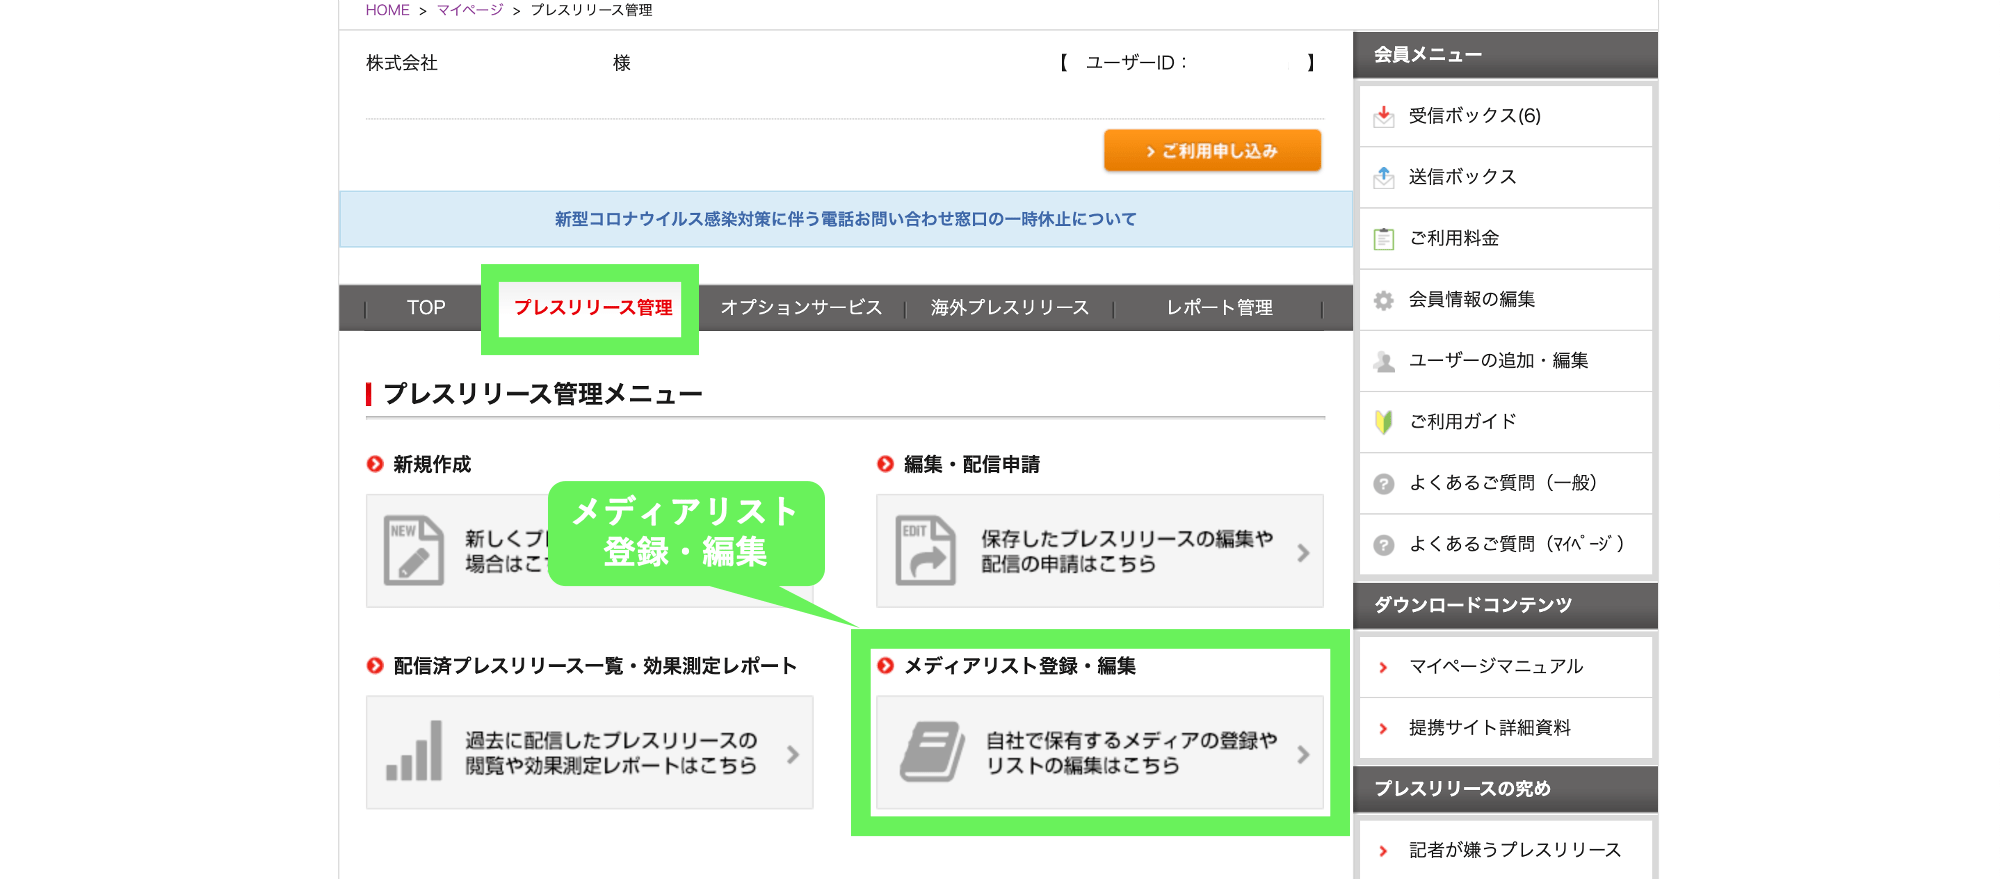This screenshot has height=879, width=2002.
Task: Expand the マイページマニュアル download item
Action: [1495, 667]
